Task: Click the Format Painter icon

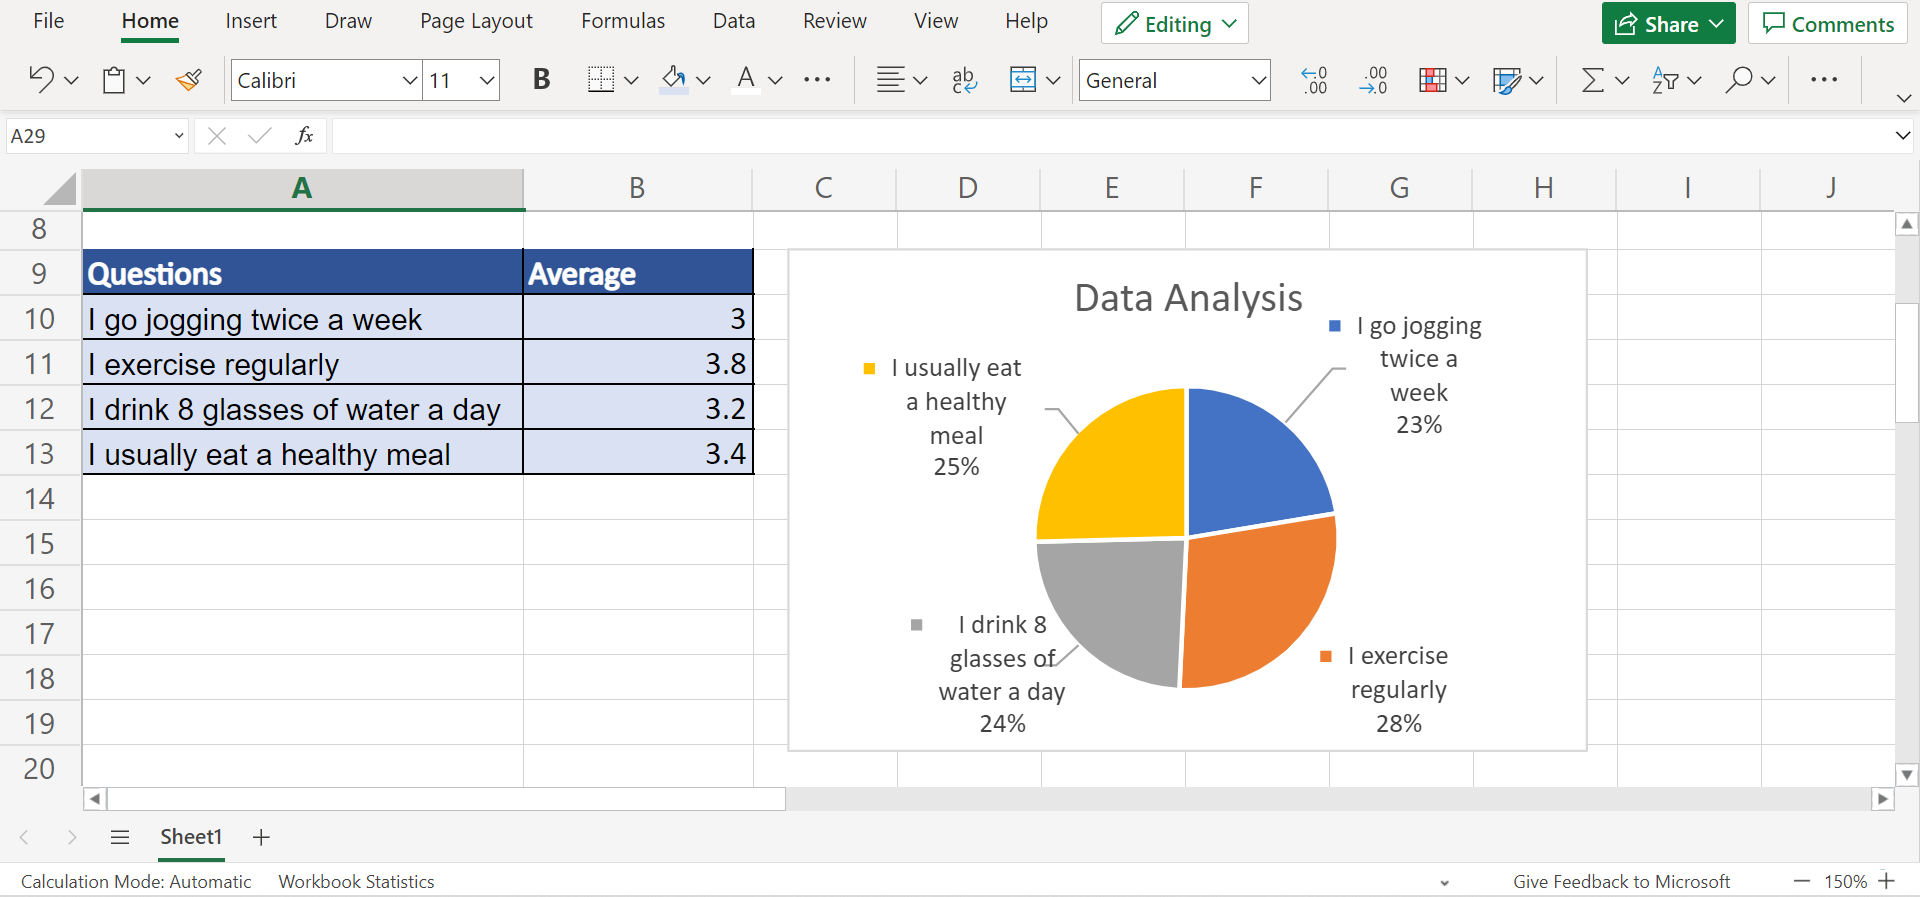Action: (188, 80)
